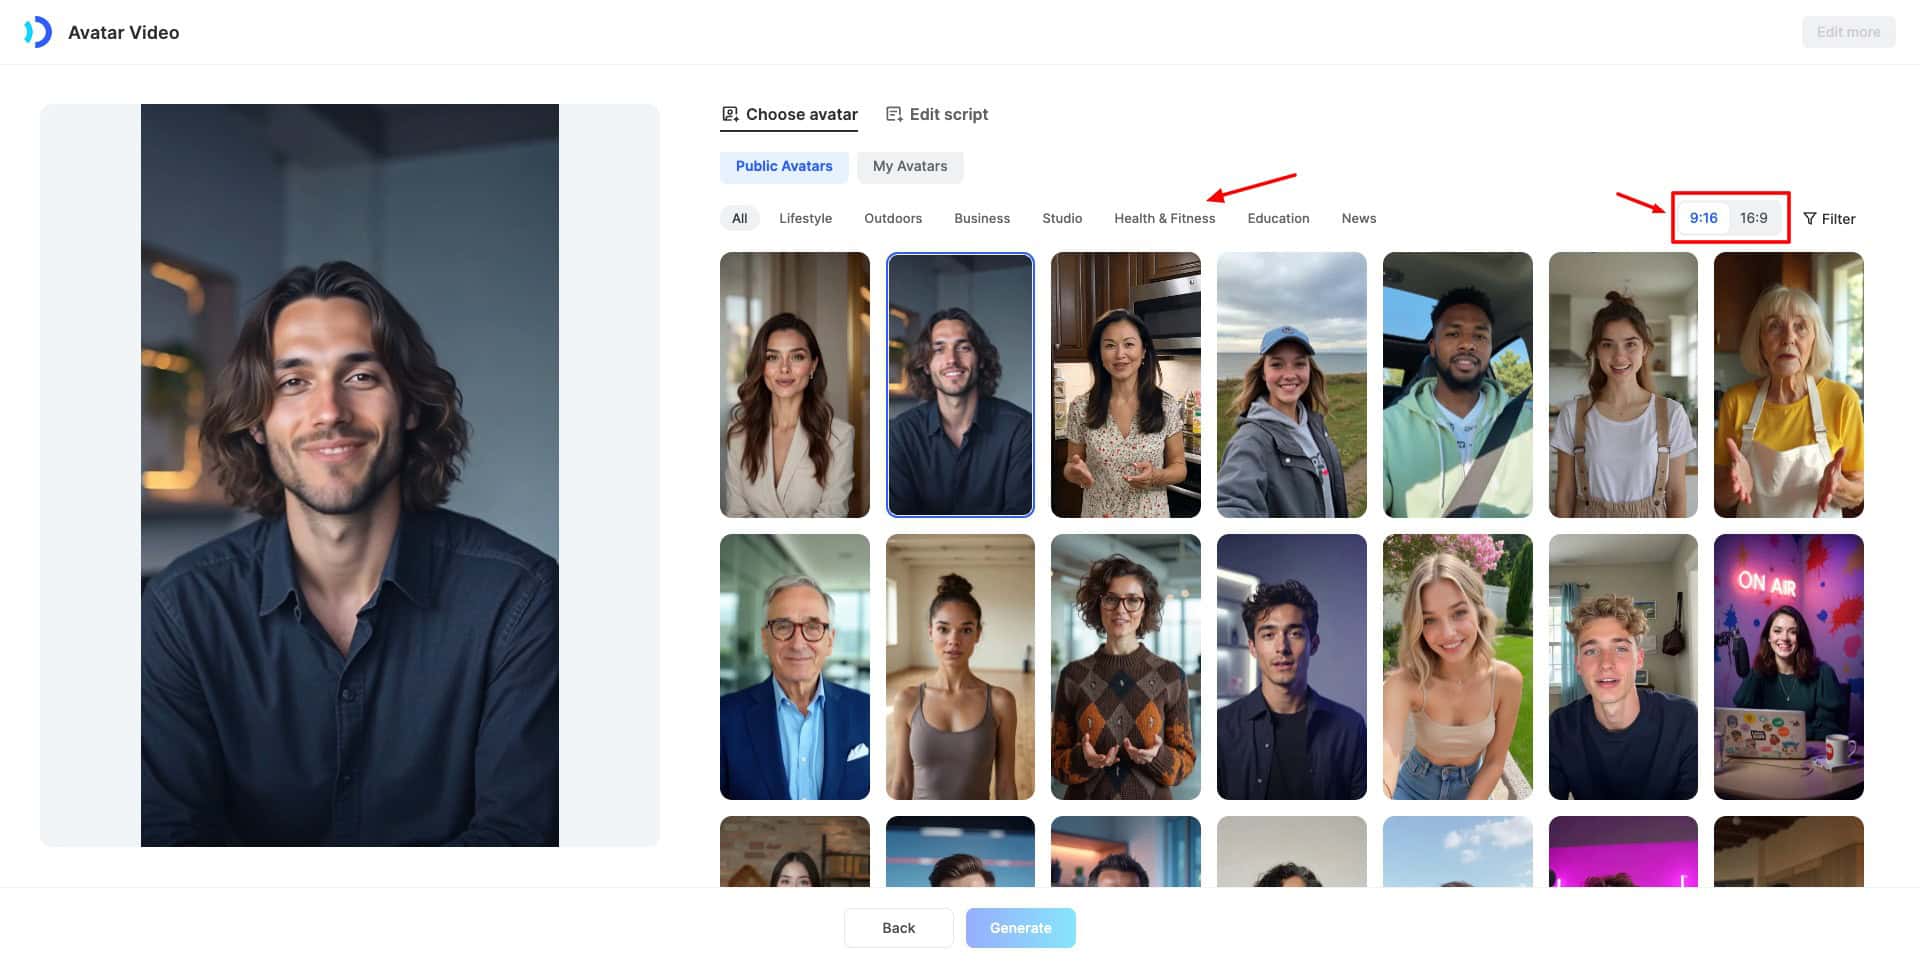The height and width of the screenshot is (968, 1920).
Task: Go back using the Back button
Action: [x=898, y=928]
